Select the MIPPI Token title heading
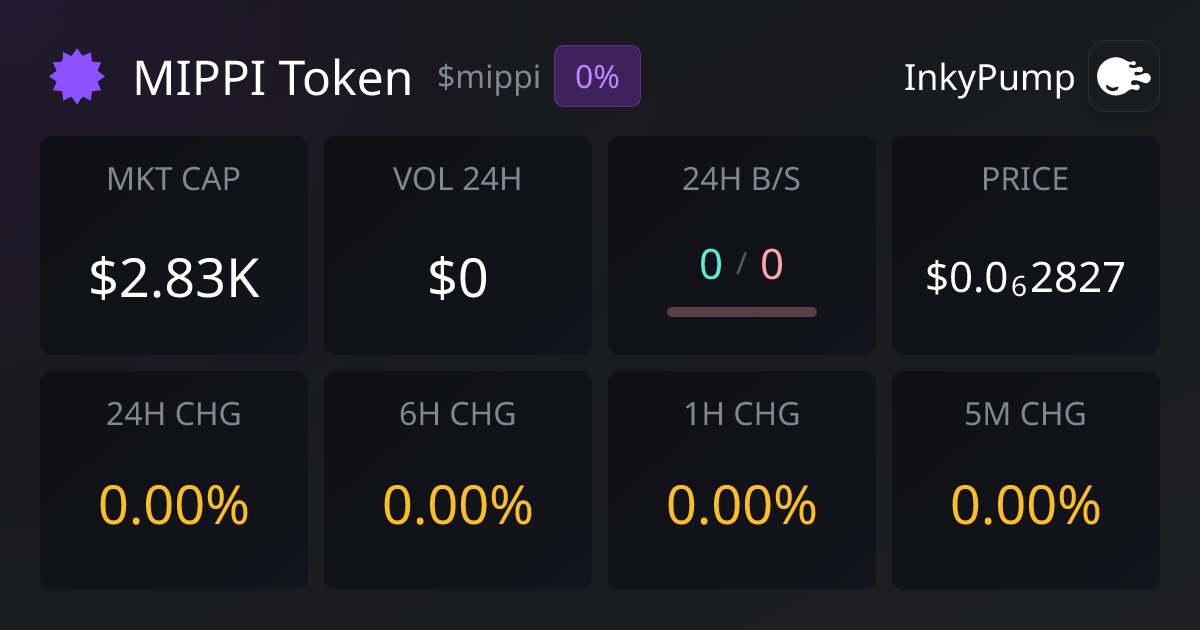The image size is (1200, 630). 273,76
